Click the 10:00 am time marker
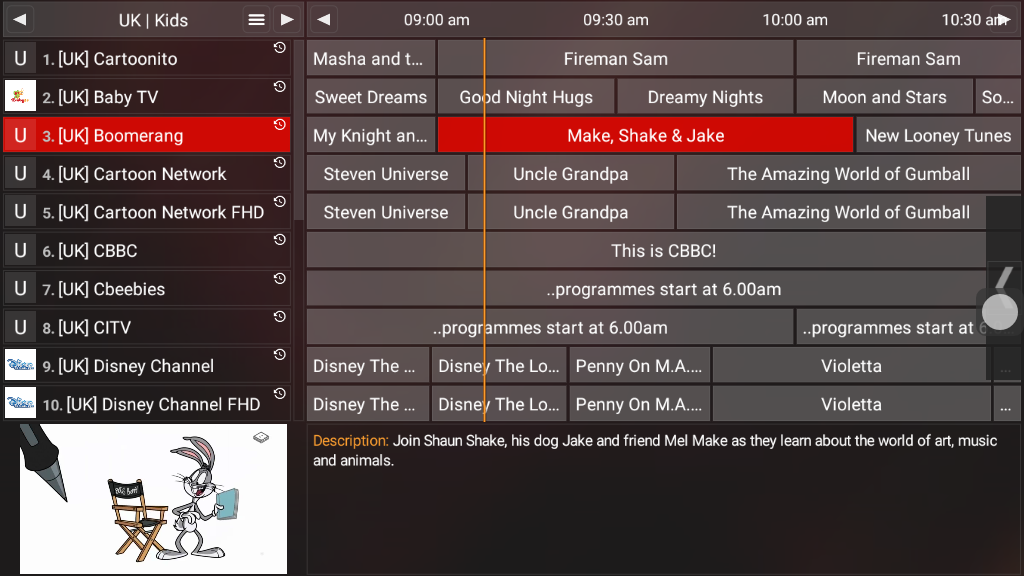The image size is (1024, 576). [x=795, y=20]
